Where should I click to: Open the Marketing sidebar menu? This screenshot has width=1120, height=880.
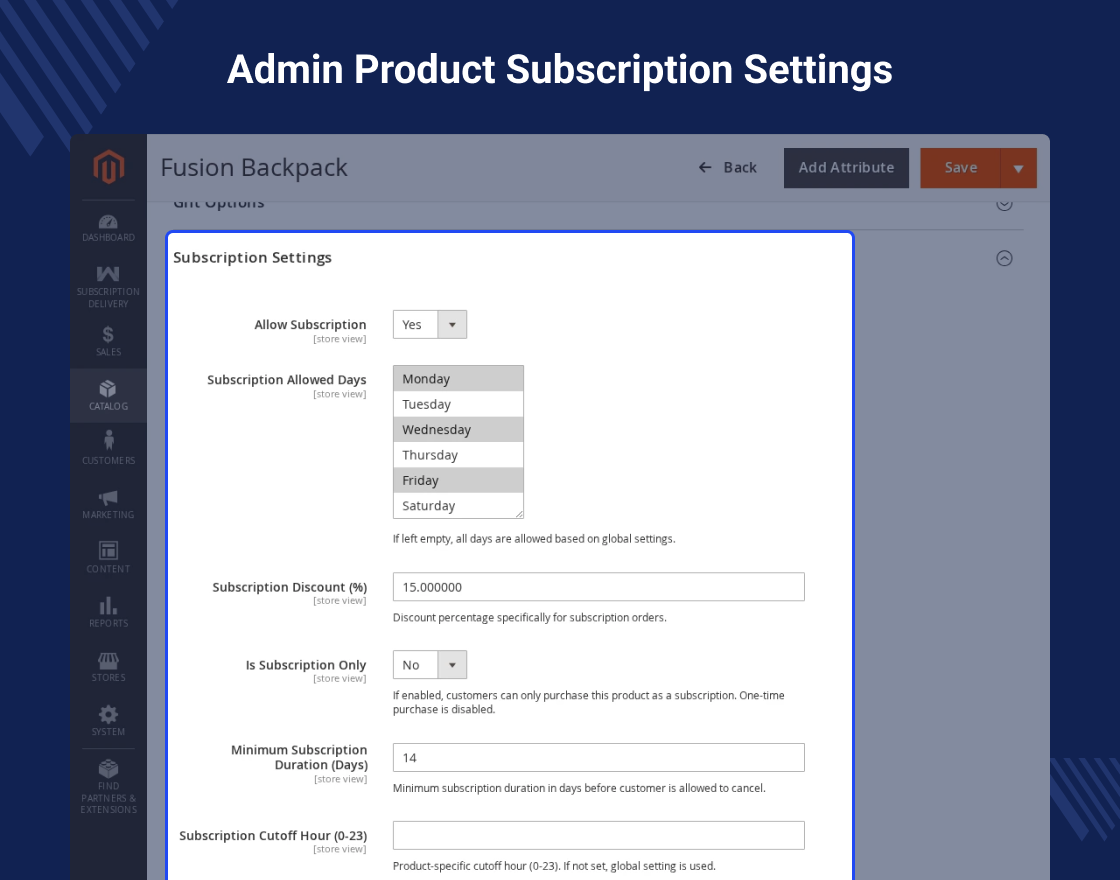(x=109, y=504)
